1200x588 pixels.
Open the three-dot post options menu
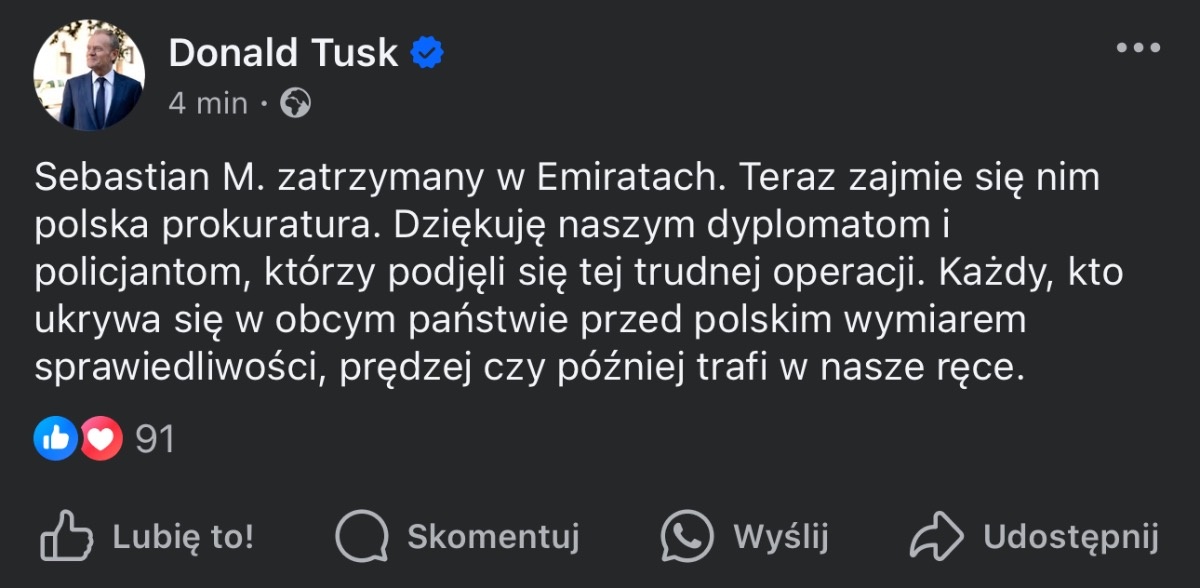(1137, 48)
